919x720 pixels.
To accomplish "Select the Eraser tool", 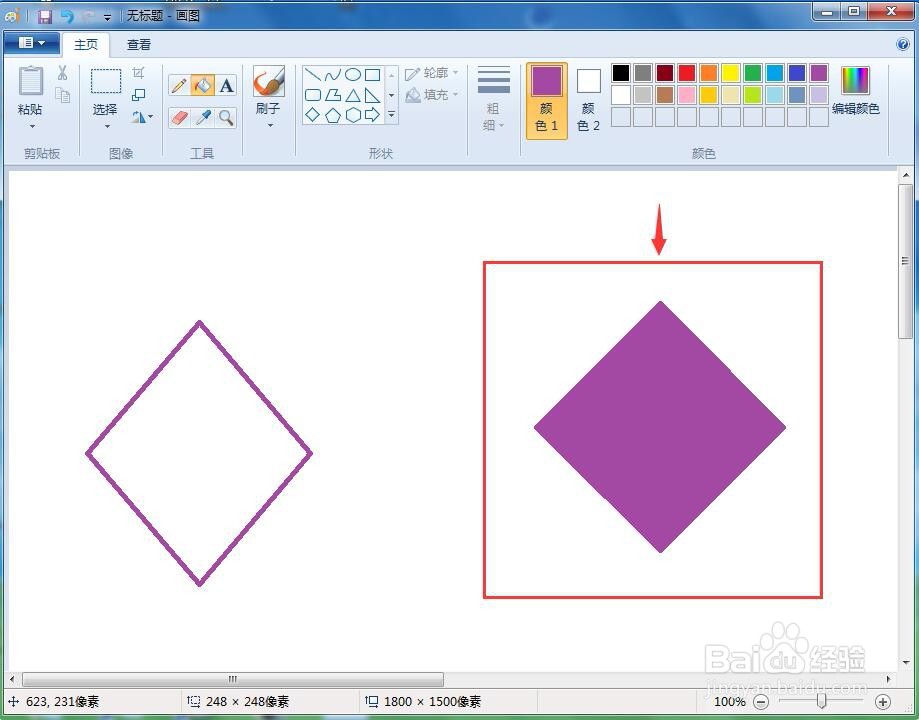I will point(179,118).
